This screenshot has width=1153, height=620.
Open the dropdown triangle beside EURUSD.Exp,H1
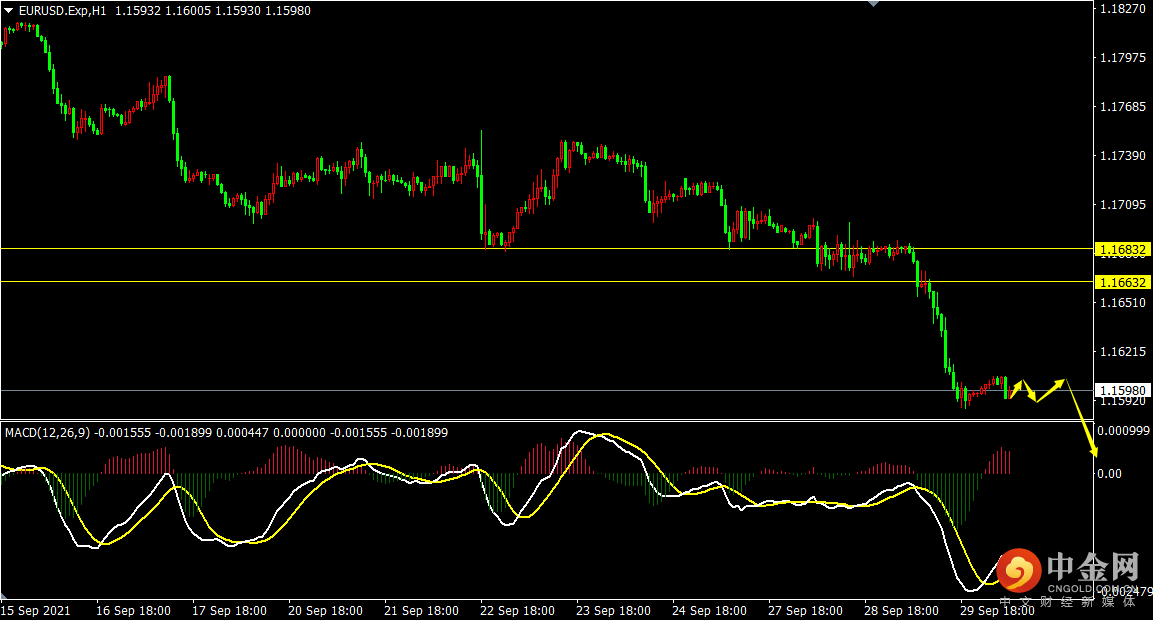coord(9,11)
